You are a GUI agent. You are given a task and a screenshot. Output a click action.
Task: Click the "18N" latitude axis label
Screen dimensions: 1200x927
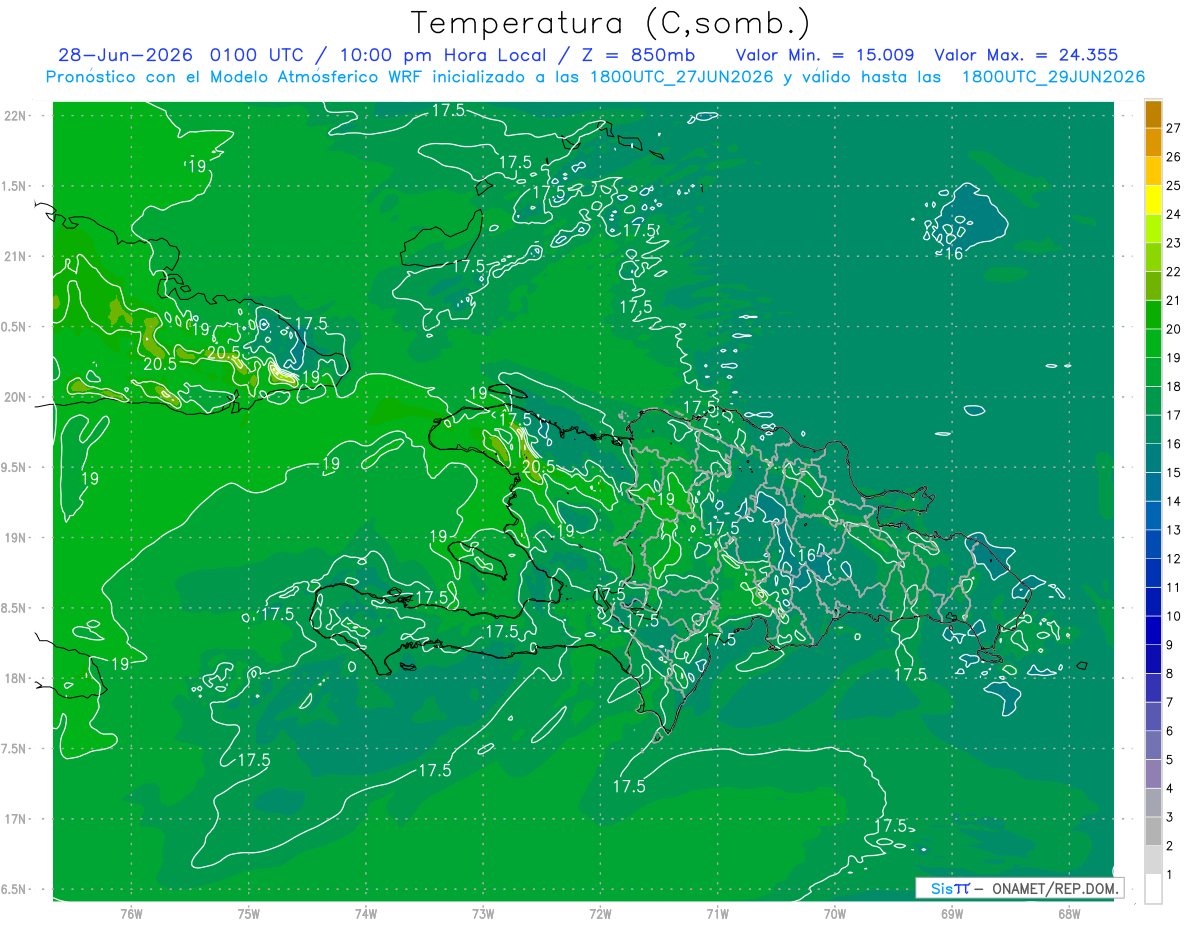coord(15,679)
